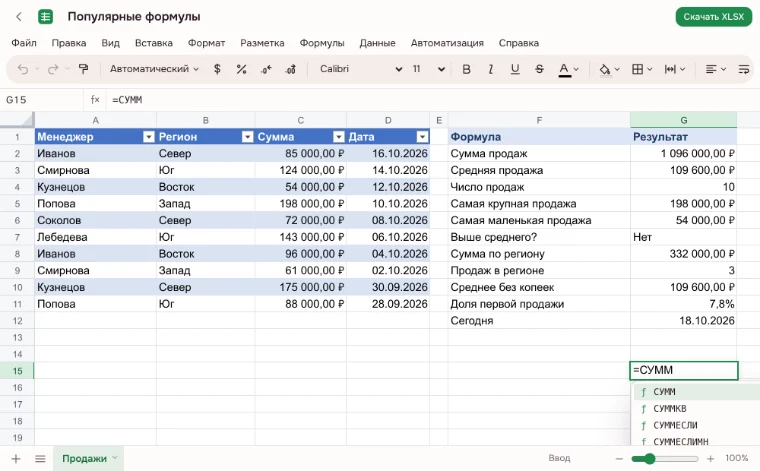This screenshot has height=471, width=760.
Task: Open the Вид menu
Action: click(111, 43)
